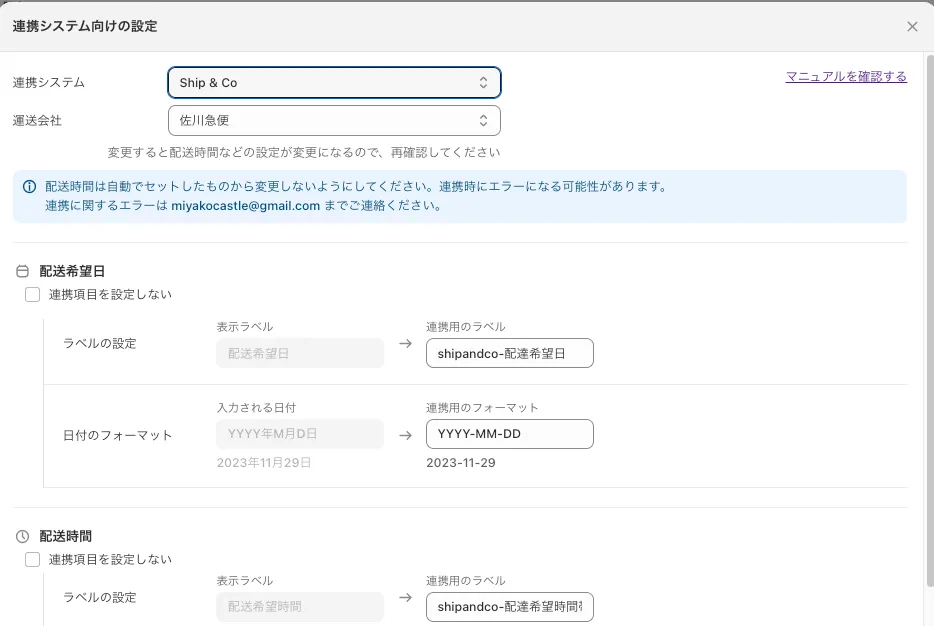934x626 pixels.
Task: Click the clock icon beside 配送時間 heading
Action: point(22,537)
